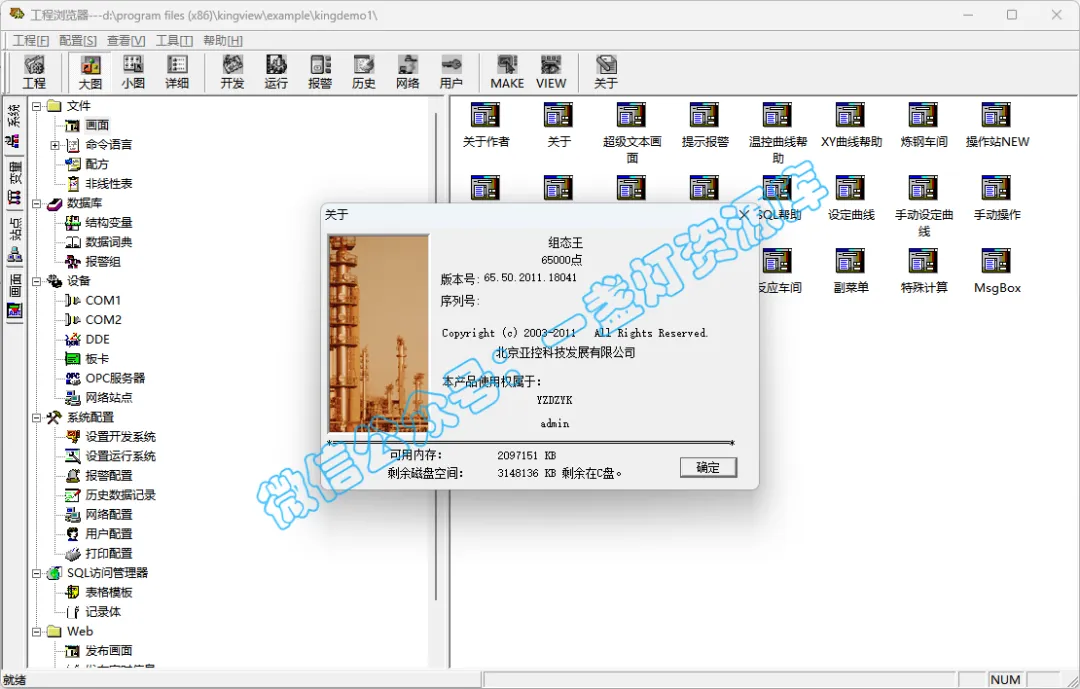Collapse the Web tree node
The height and width of the screenshot is (689, 1080).
pos(37,631)
